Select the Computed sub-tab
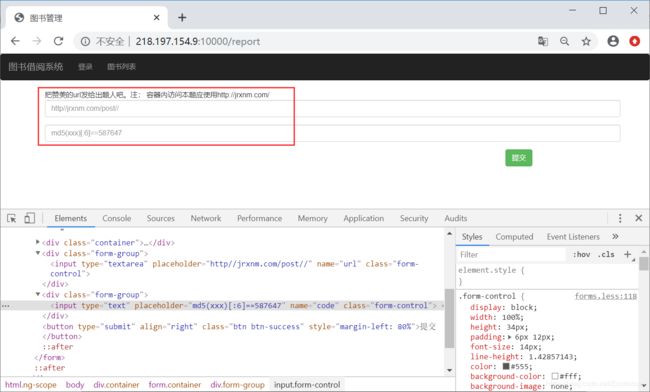The image size is (650, 392). [x=514, y=237]
